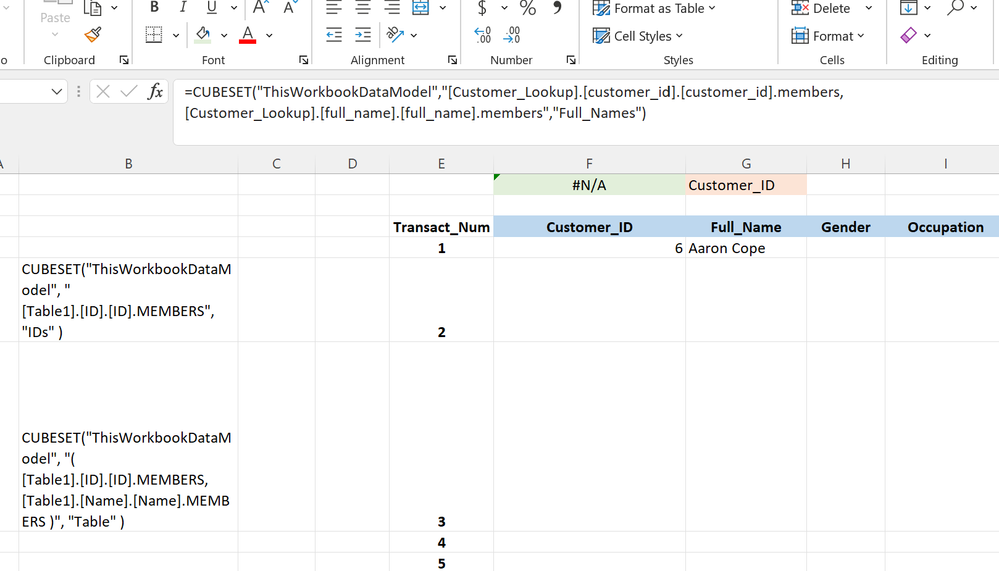999x571 pixels.
Task: Click the Insert Function fx icon
Action: [x=155, y=92]
